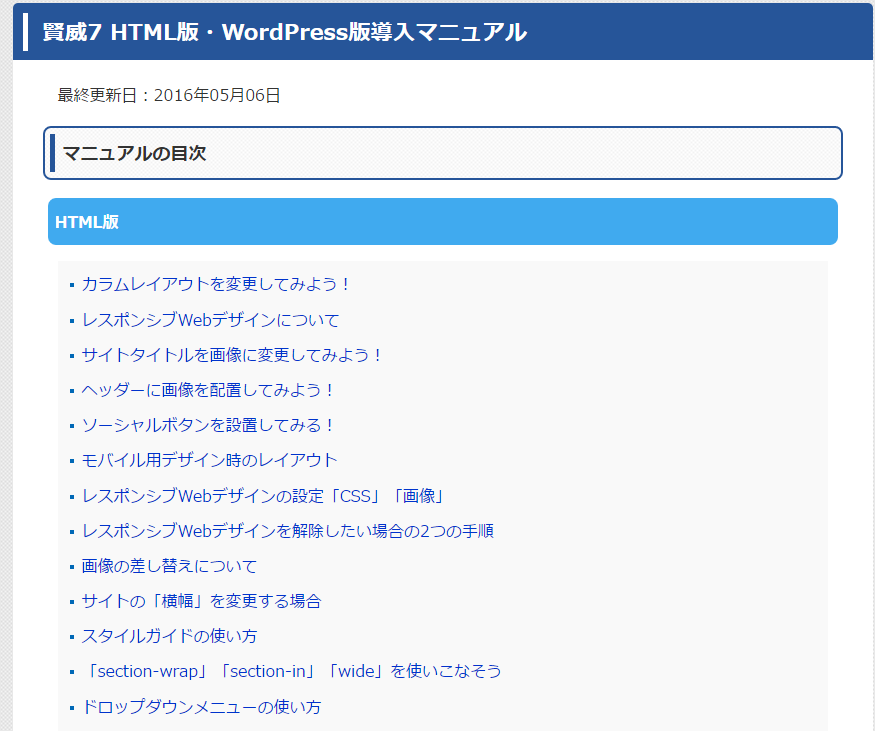The height and width of the screenshot is (731, 875).
Task: Open the 画像の差し替えについて link
Action: (x=169, y=566)
